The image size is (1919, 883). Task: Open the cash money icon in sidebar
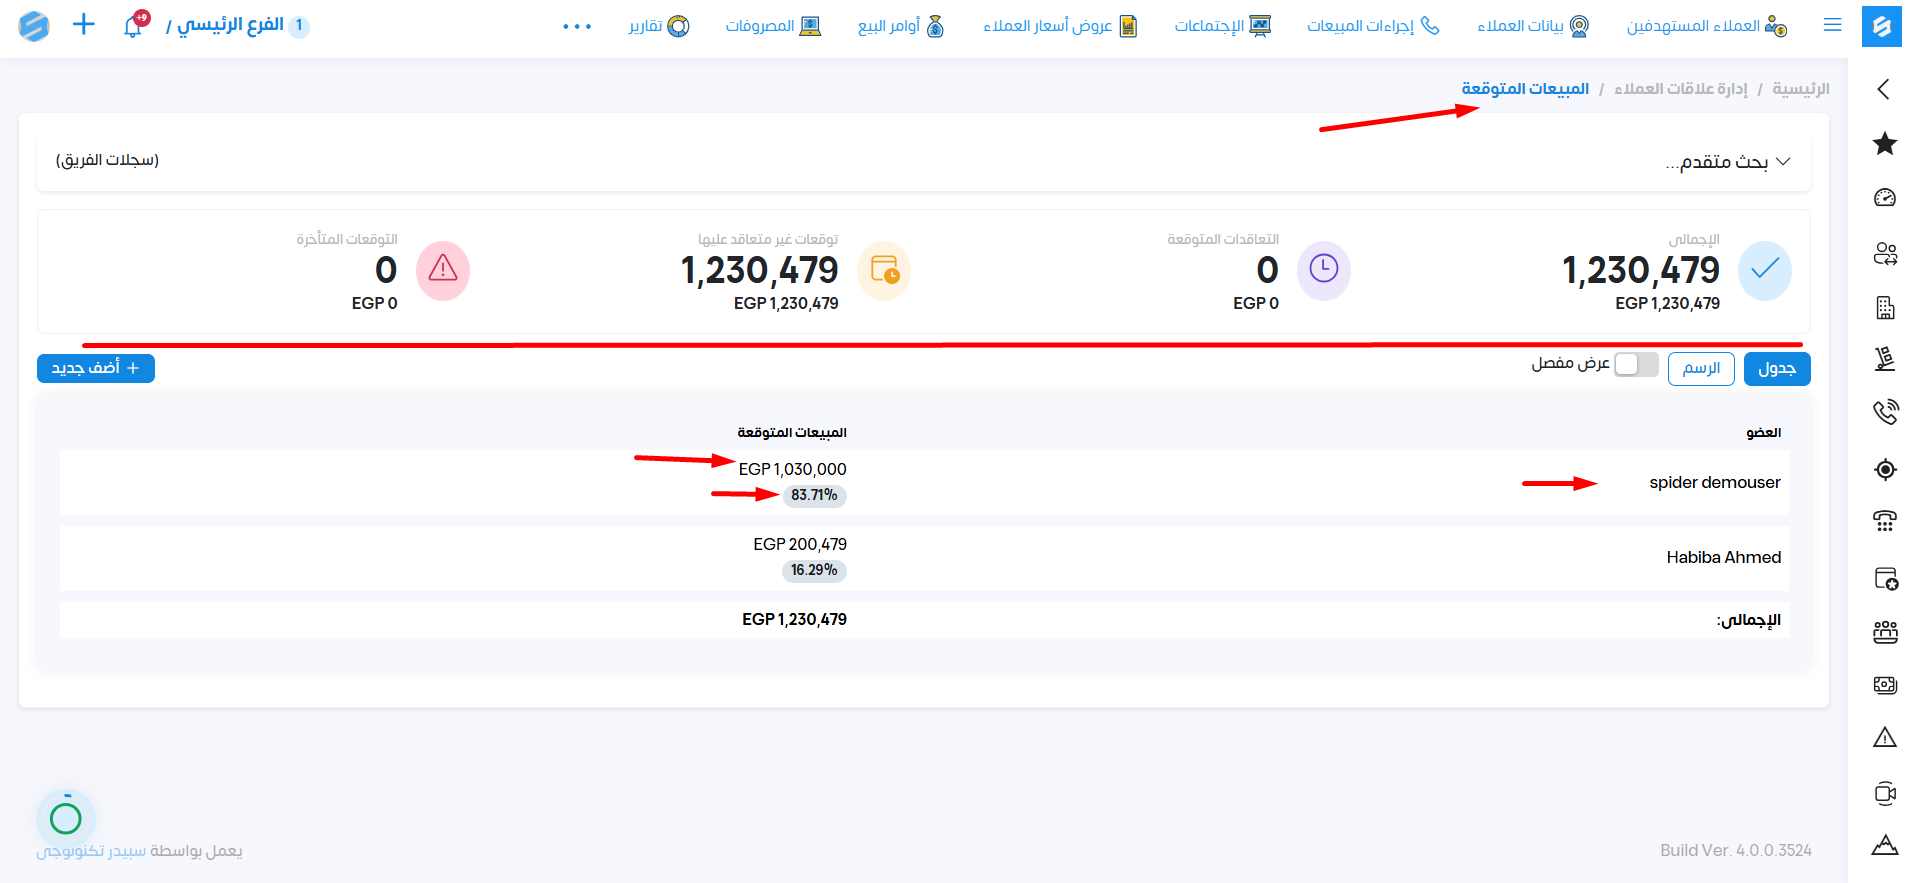(1885, 685)
